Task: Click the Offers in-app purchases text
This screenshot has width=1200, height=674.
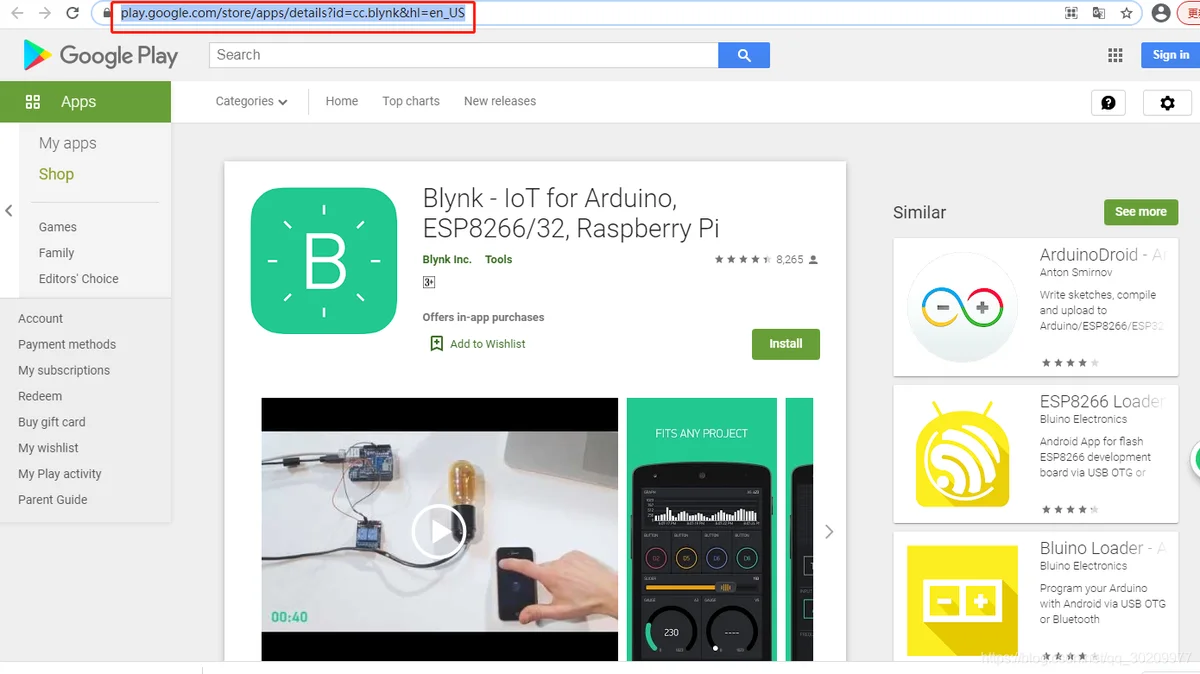Action: point(484,317)
